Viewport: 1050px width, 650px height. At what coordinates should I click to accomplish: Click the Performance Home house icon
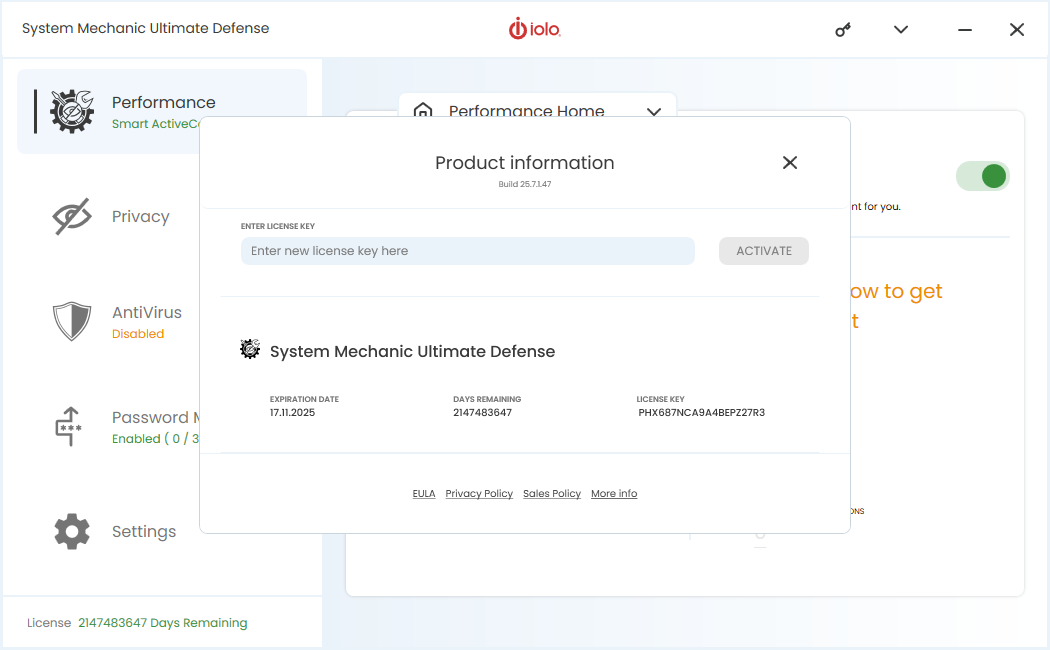423,110
